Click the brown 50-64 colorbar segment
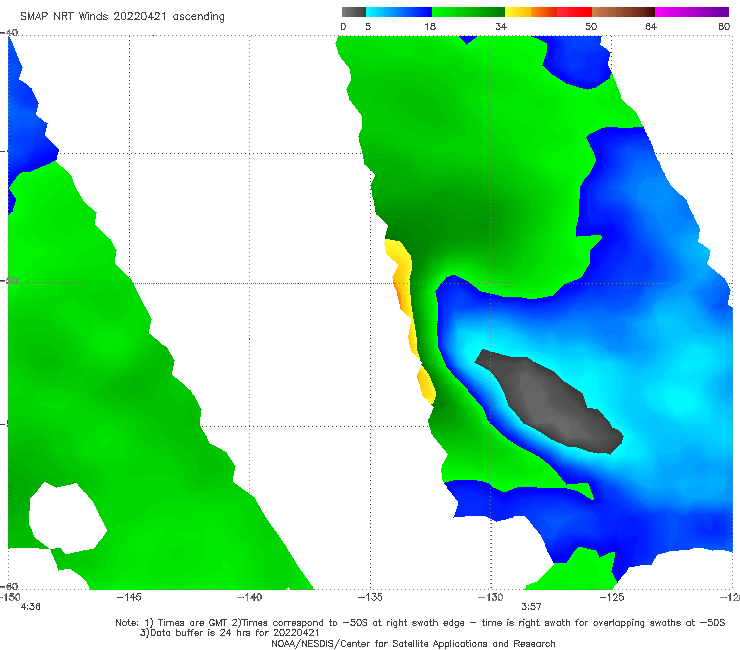This screenshot has width=740, height=650. pyautogui.click(x=623, y=12)
